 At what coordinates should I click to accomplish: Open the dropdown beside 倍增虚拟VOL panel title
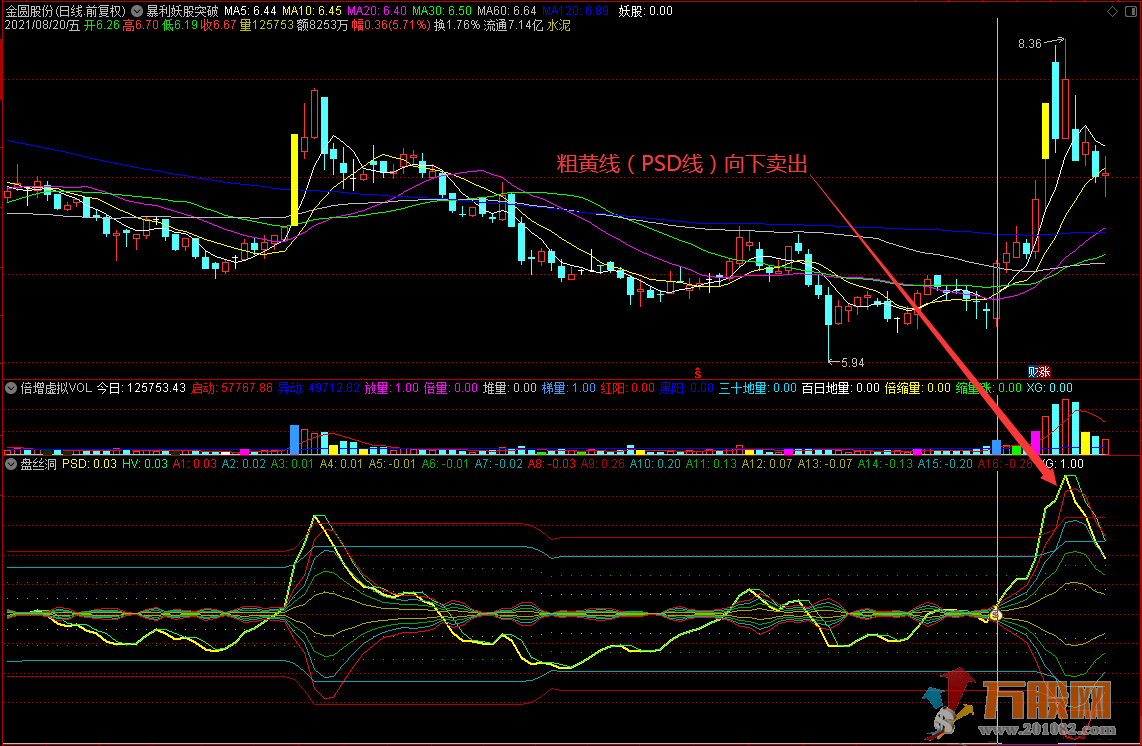click(x=11, y=388)
